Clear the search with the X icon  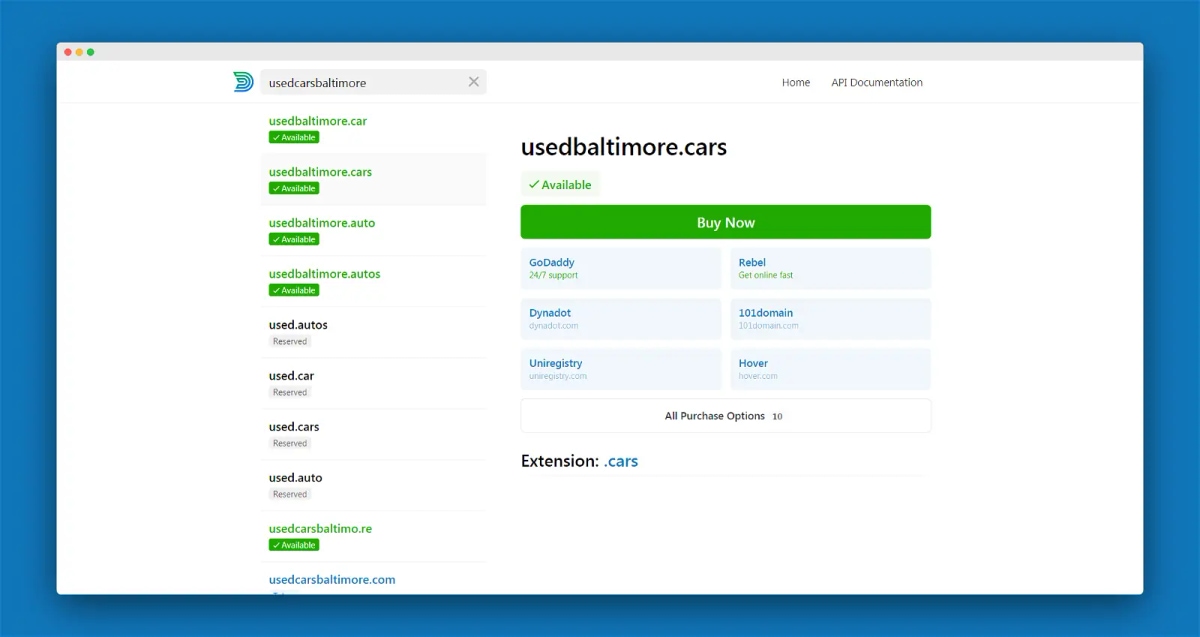click(x=474, y=82)
